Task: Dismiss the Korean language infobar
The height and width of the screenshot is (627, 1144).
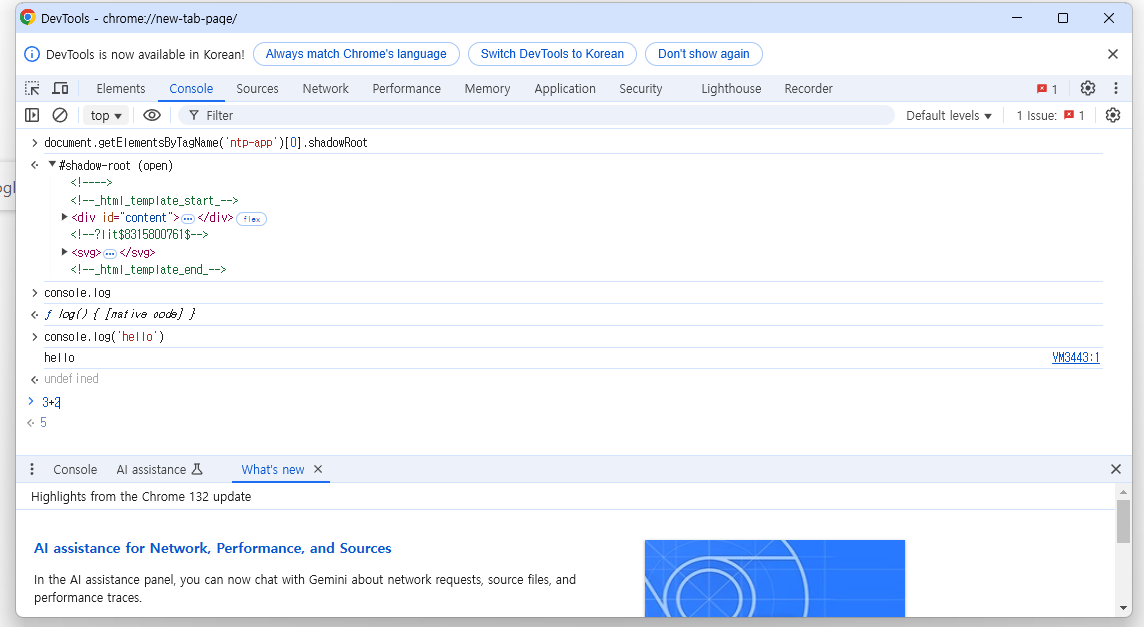Action: click(1113, 54)
